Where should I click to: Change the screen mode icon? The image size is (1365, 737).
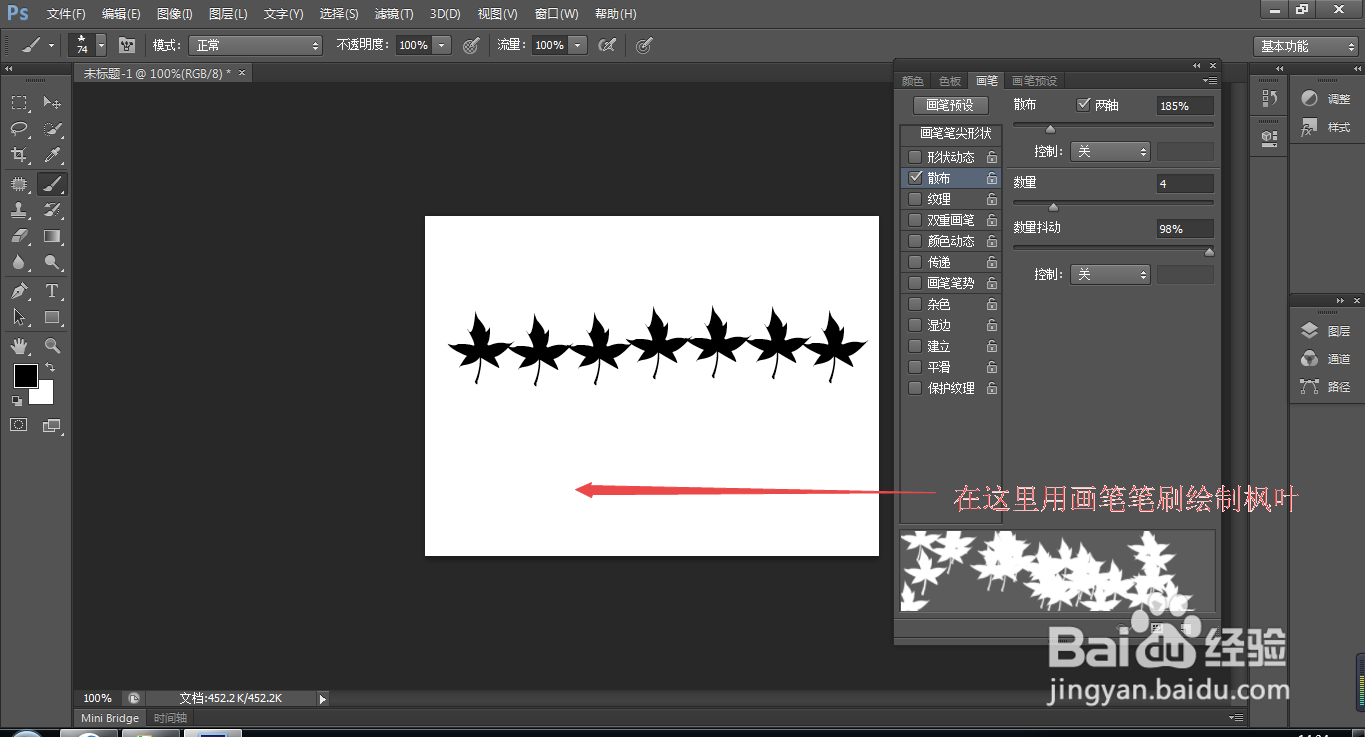[x=52, y=425]
